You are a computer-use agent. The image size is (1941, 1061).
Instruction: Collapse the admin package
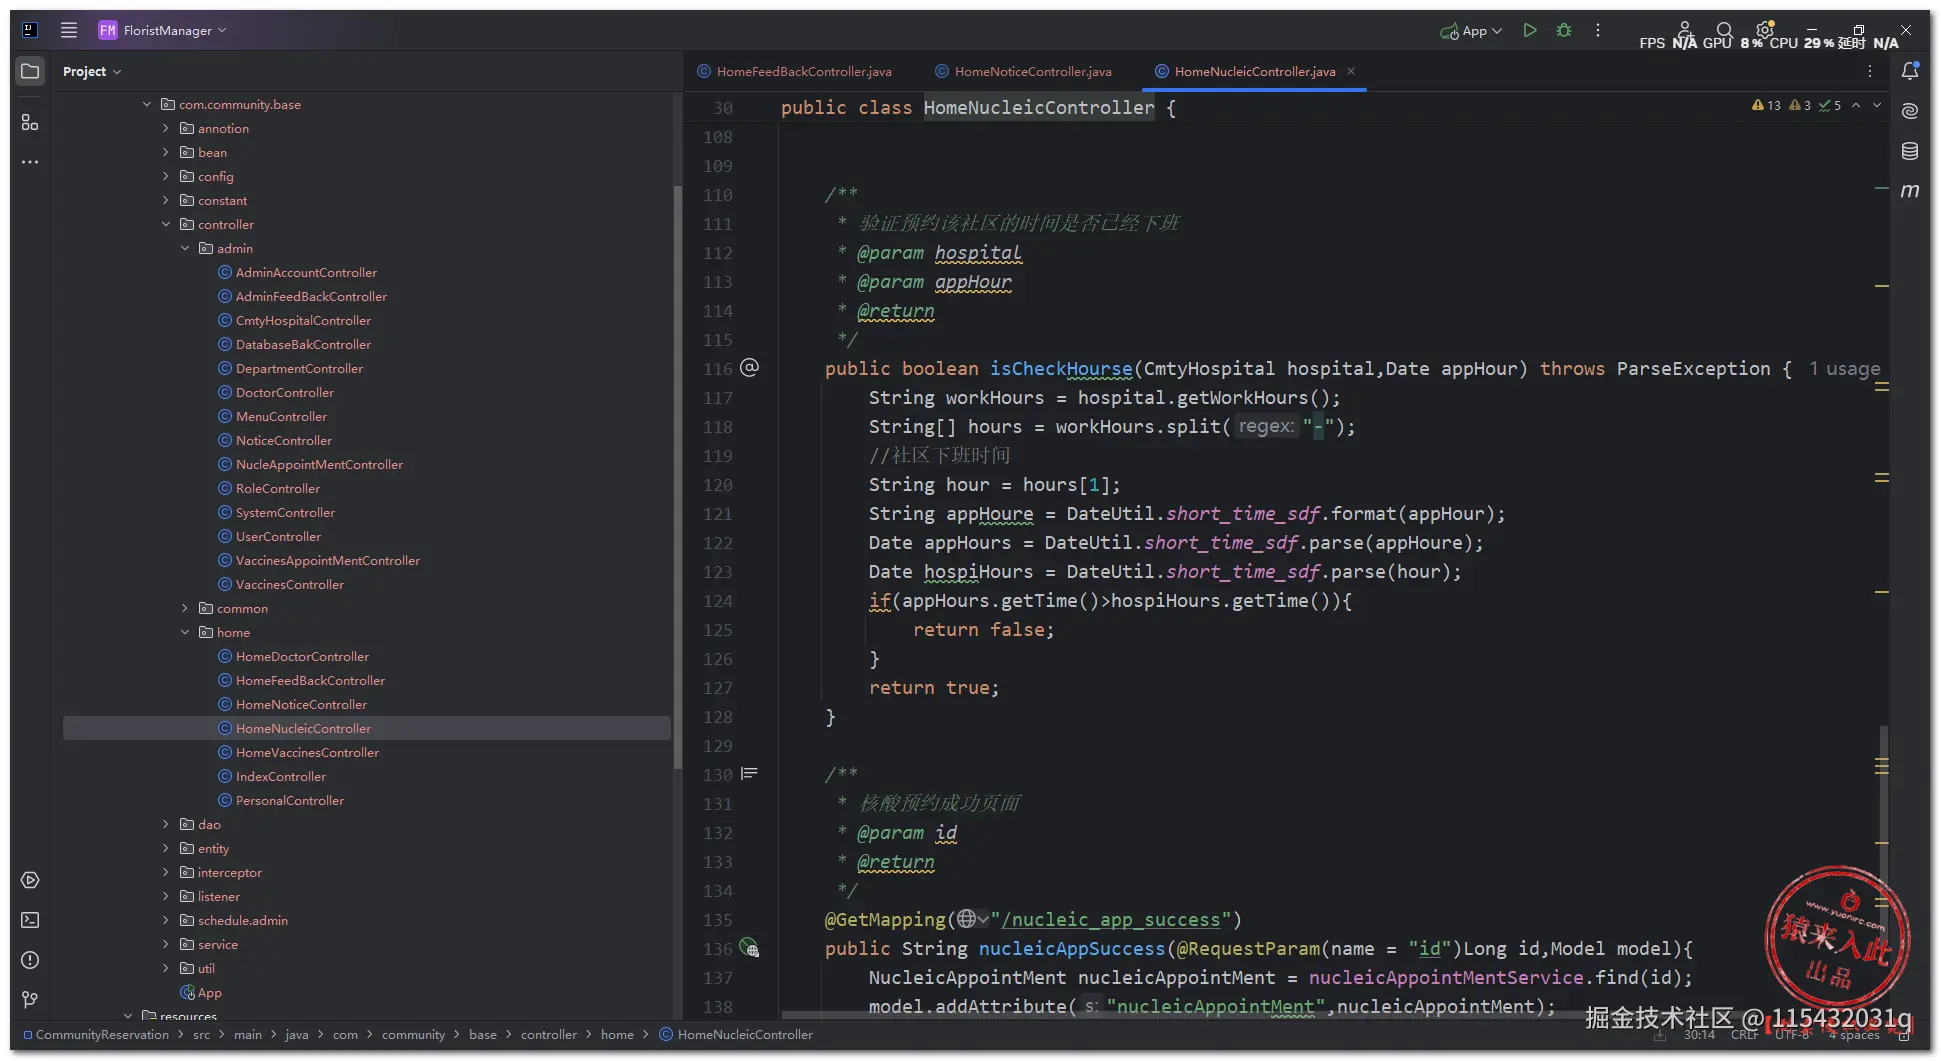(x=185, y=248)
